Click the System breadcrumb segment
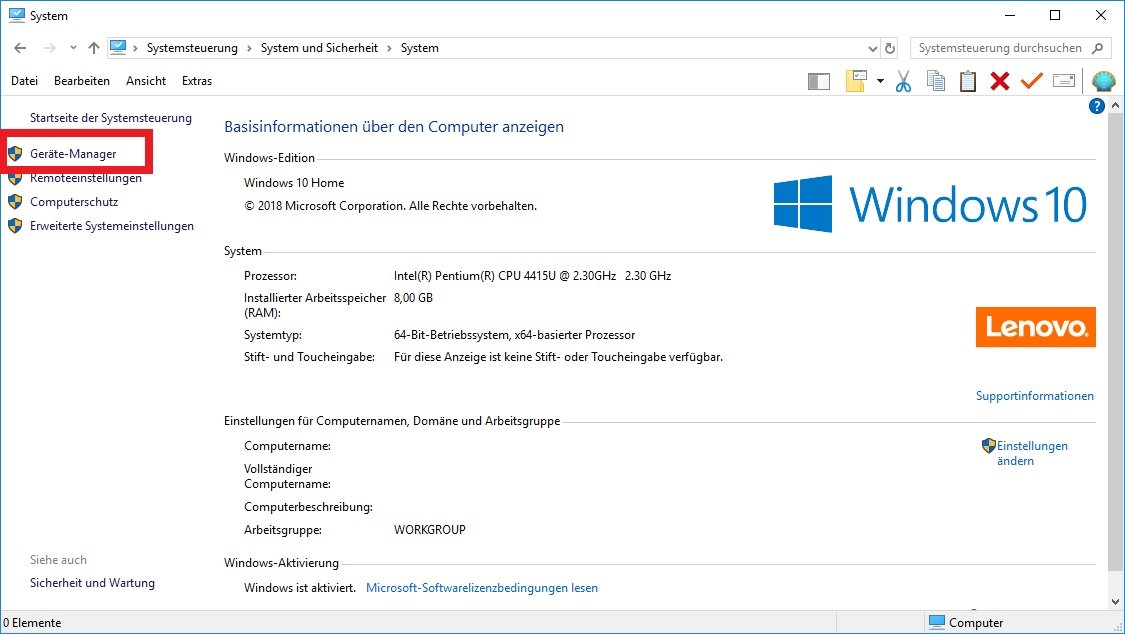This screenshot has height=634, width=1125. pos(420,48)
